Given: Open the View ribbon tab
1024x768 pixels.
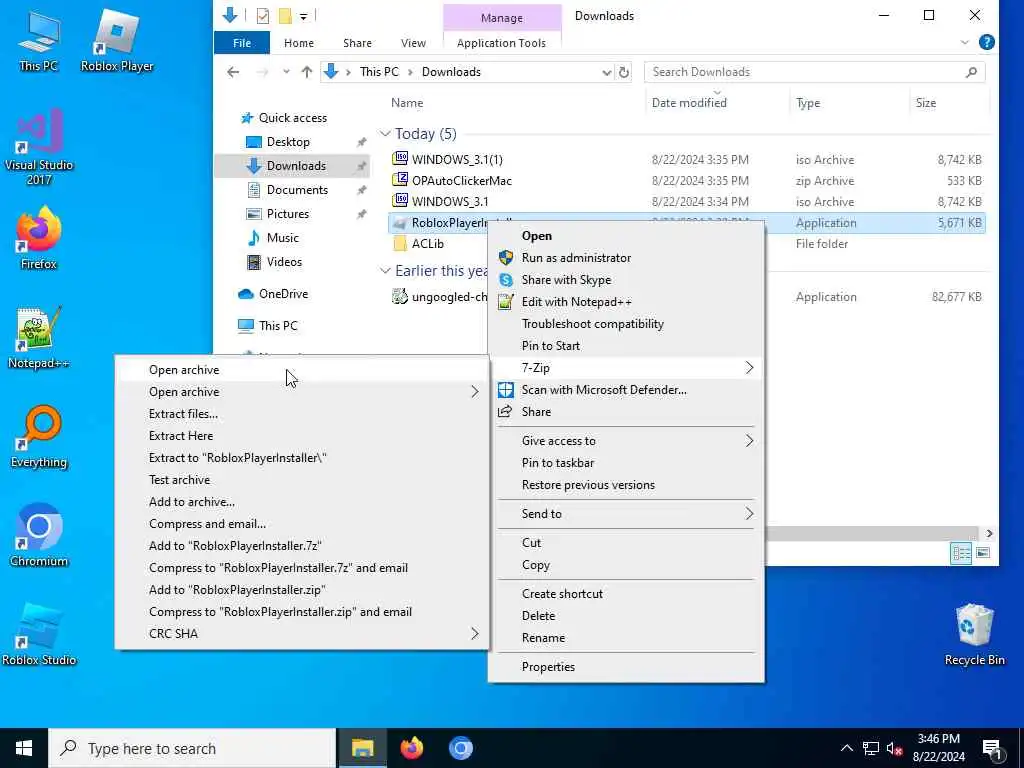Looking at the screenshot, I should click(x=413, y=42).
